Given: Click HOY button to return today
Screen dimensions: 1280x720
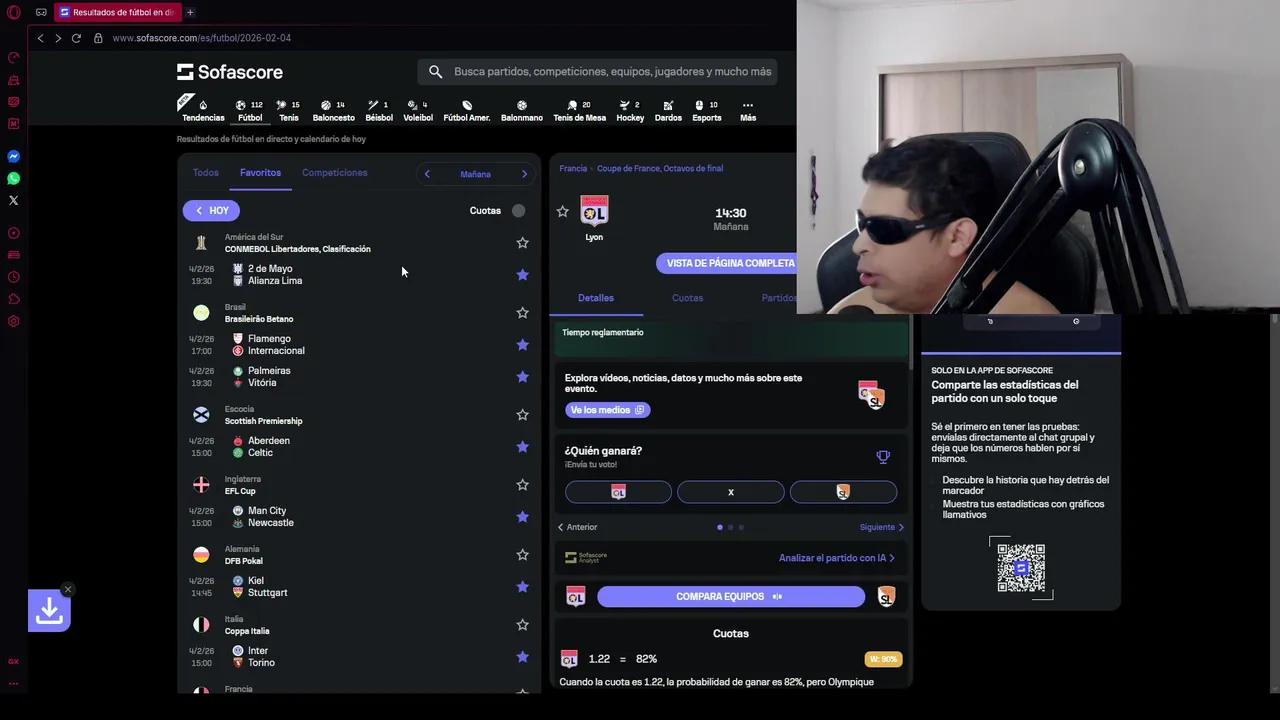Looking at the screenshot, I should tap(211, 211).
